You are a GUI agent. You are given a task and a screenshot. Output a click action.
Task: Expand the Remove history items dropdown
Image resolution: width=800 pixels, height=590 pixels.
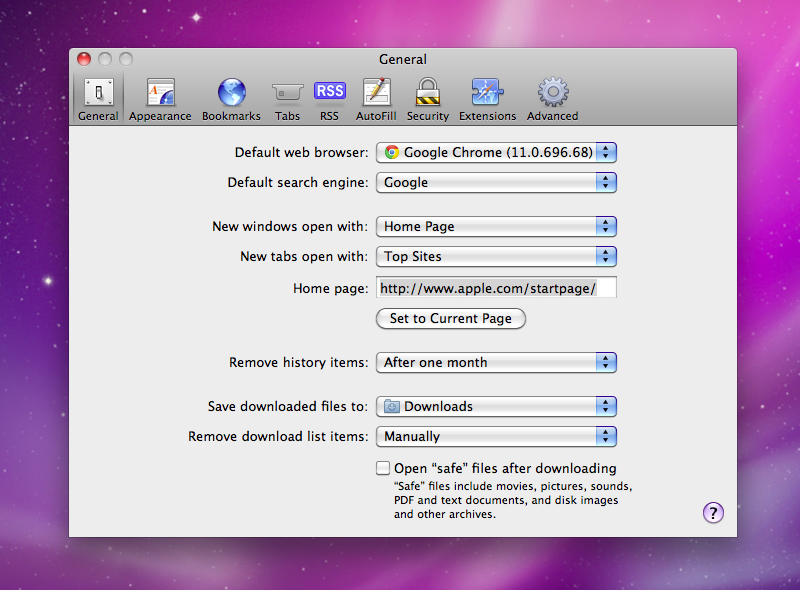[x=496, y=362]
